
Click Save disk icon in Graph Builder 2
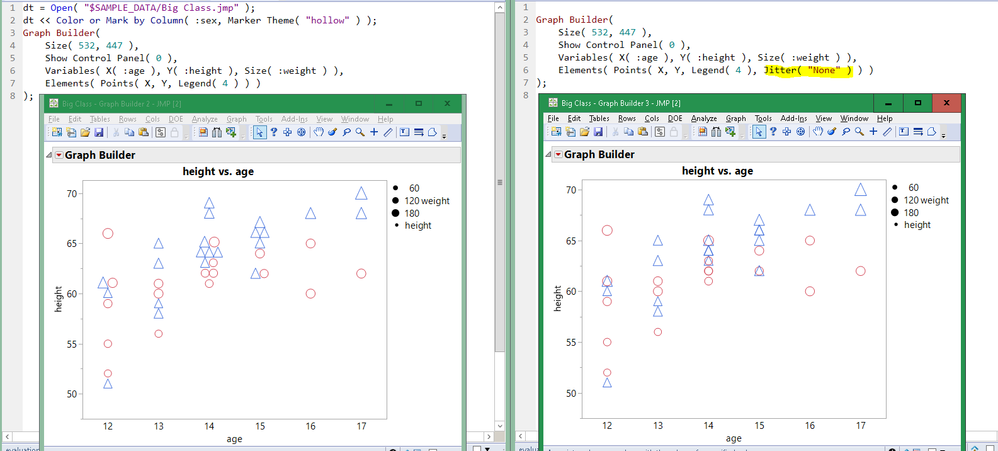click(99, 132)
